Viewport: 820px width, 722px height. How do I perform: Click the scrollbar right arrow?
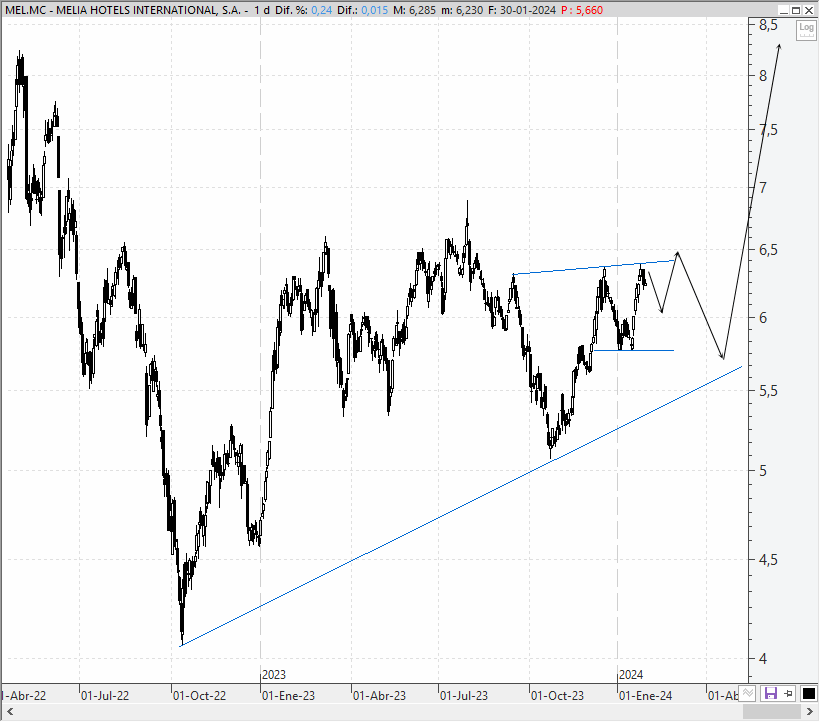(811, 712)
